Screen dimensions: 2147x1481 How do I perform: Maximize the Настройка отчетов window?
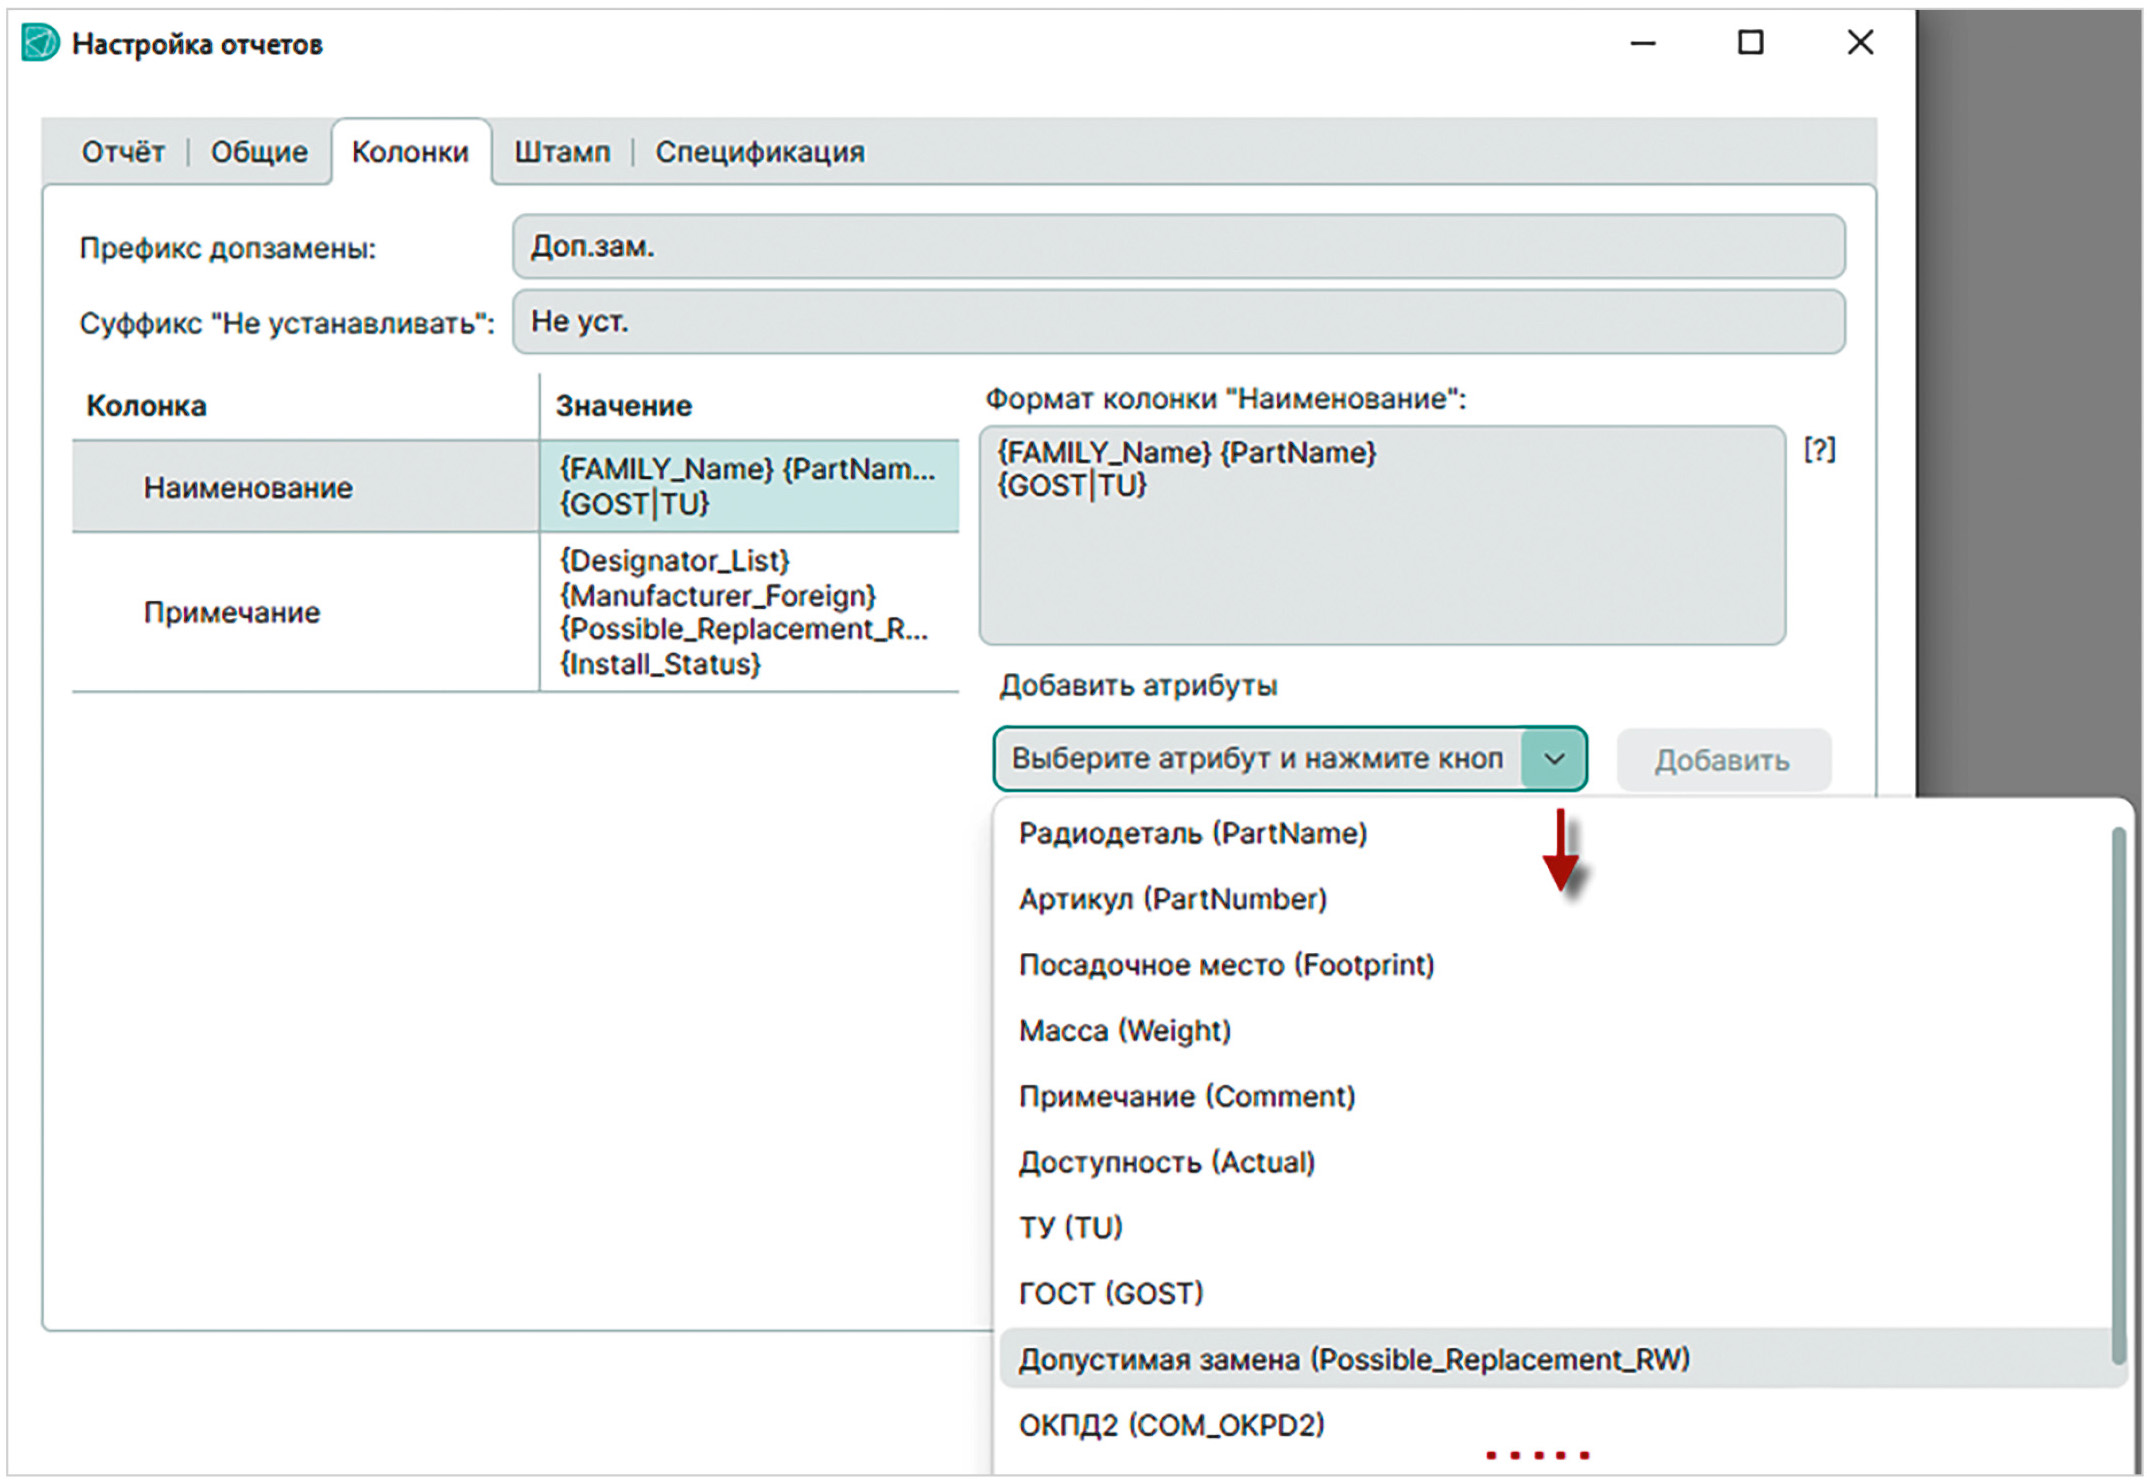tap(1750, 43)
